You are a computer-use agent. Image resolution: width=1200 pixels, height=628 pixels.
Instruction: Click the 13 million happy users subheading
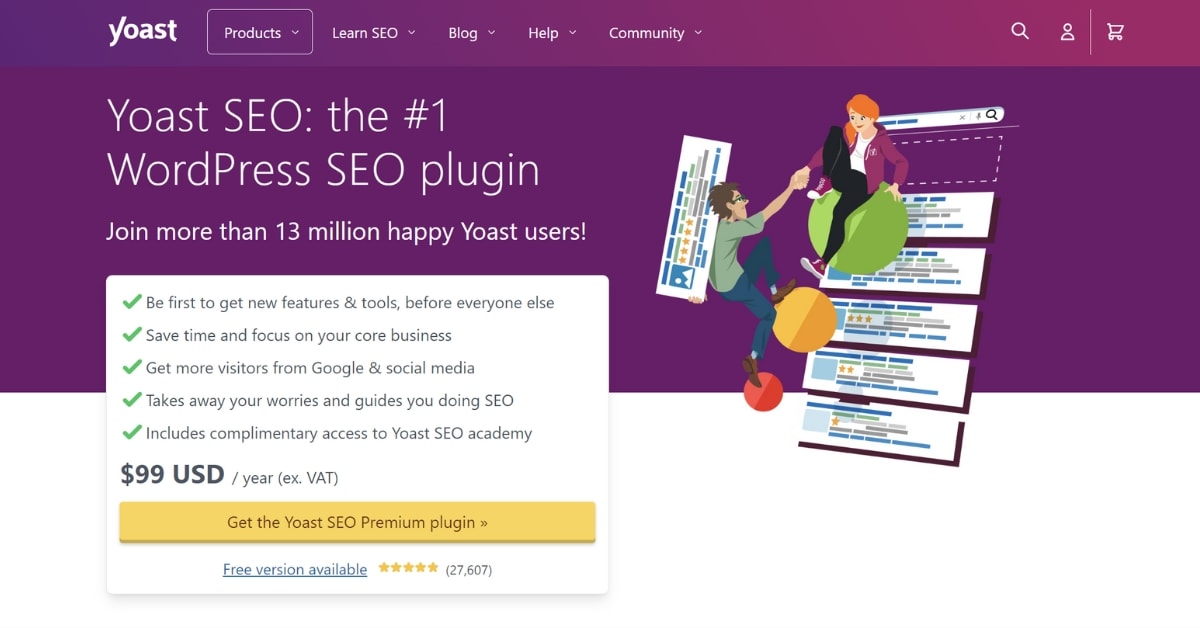pyautogui.click(x=346, y=231)
